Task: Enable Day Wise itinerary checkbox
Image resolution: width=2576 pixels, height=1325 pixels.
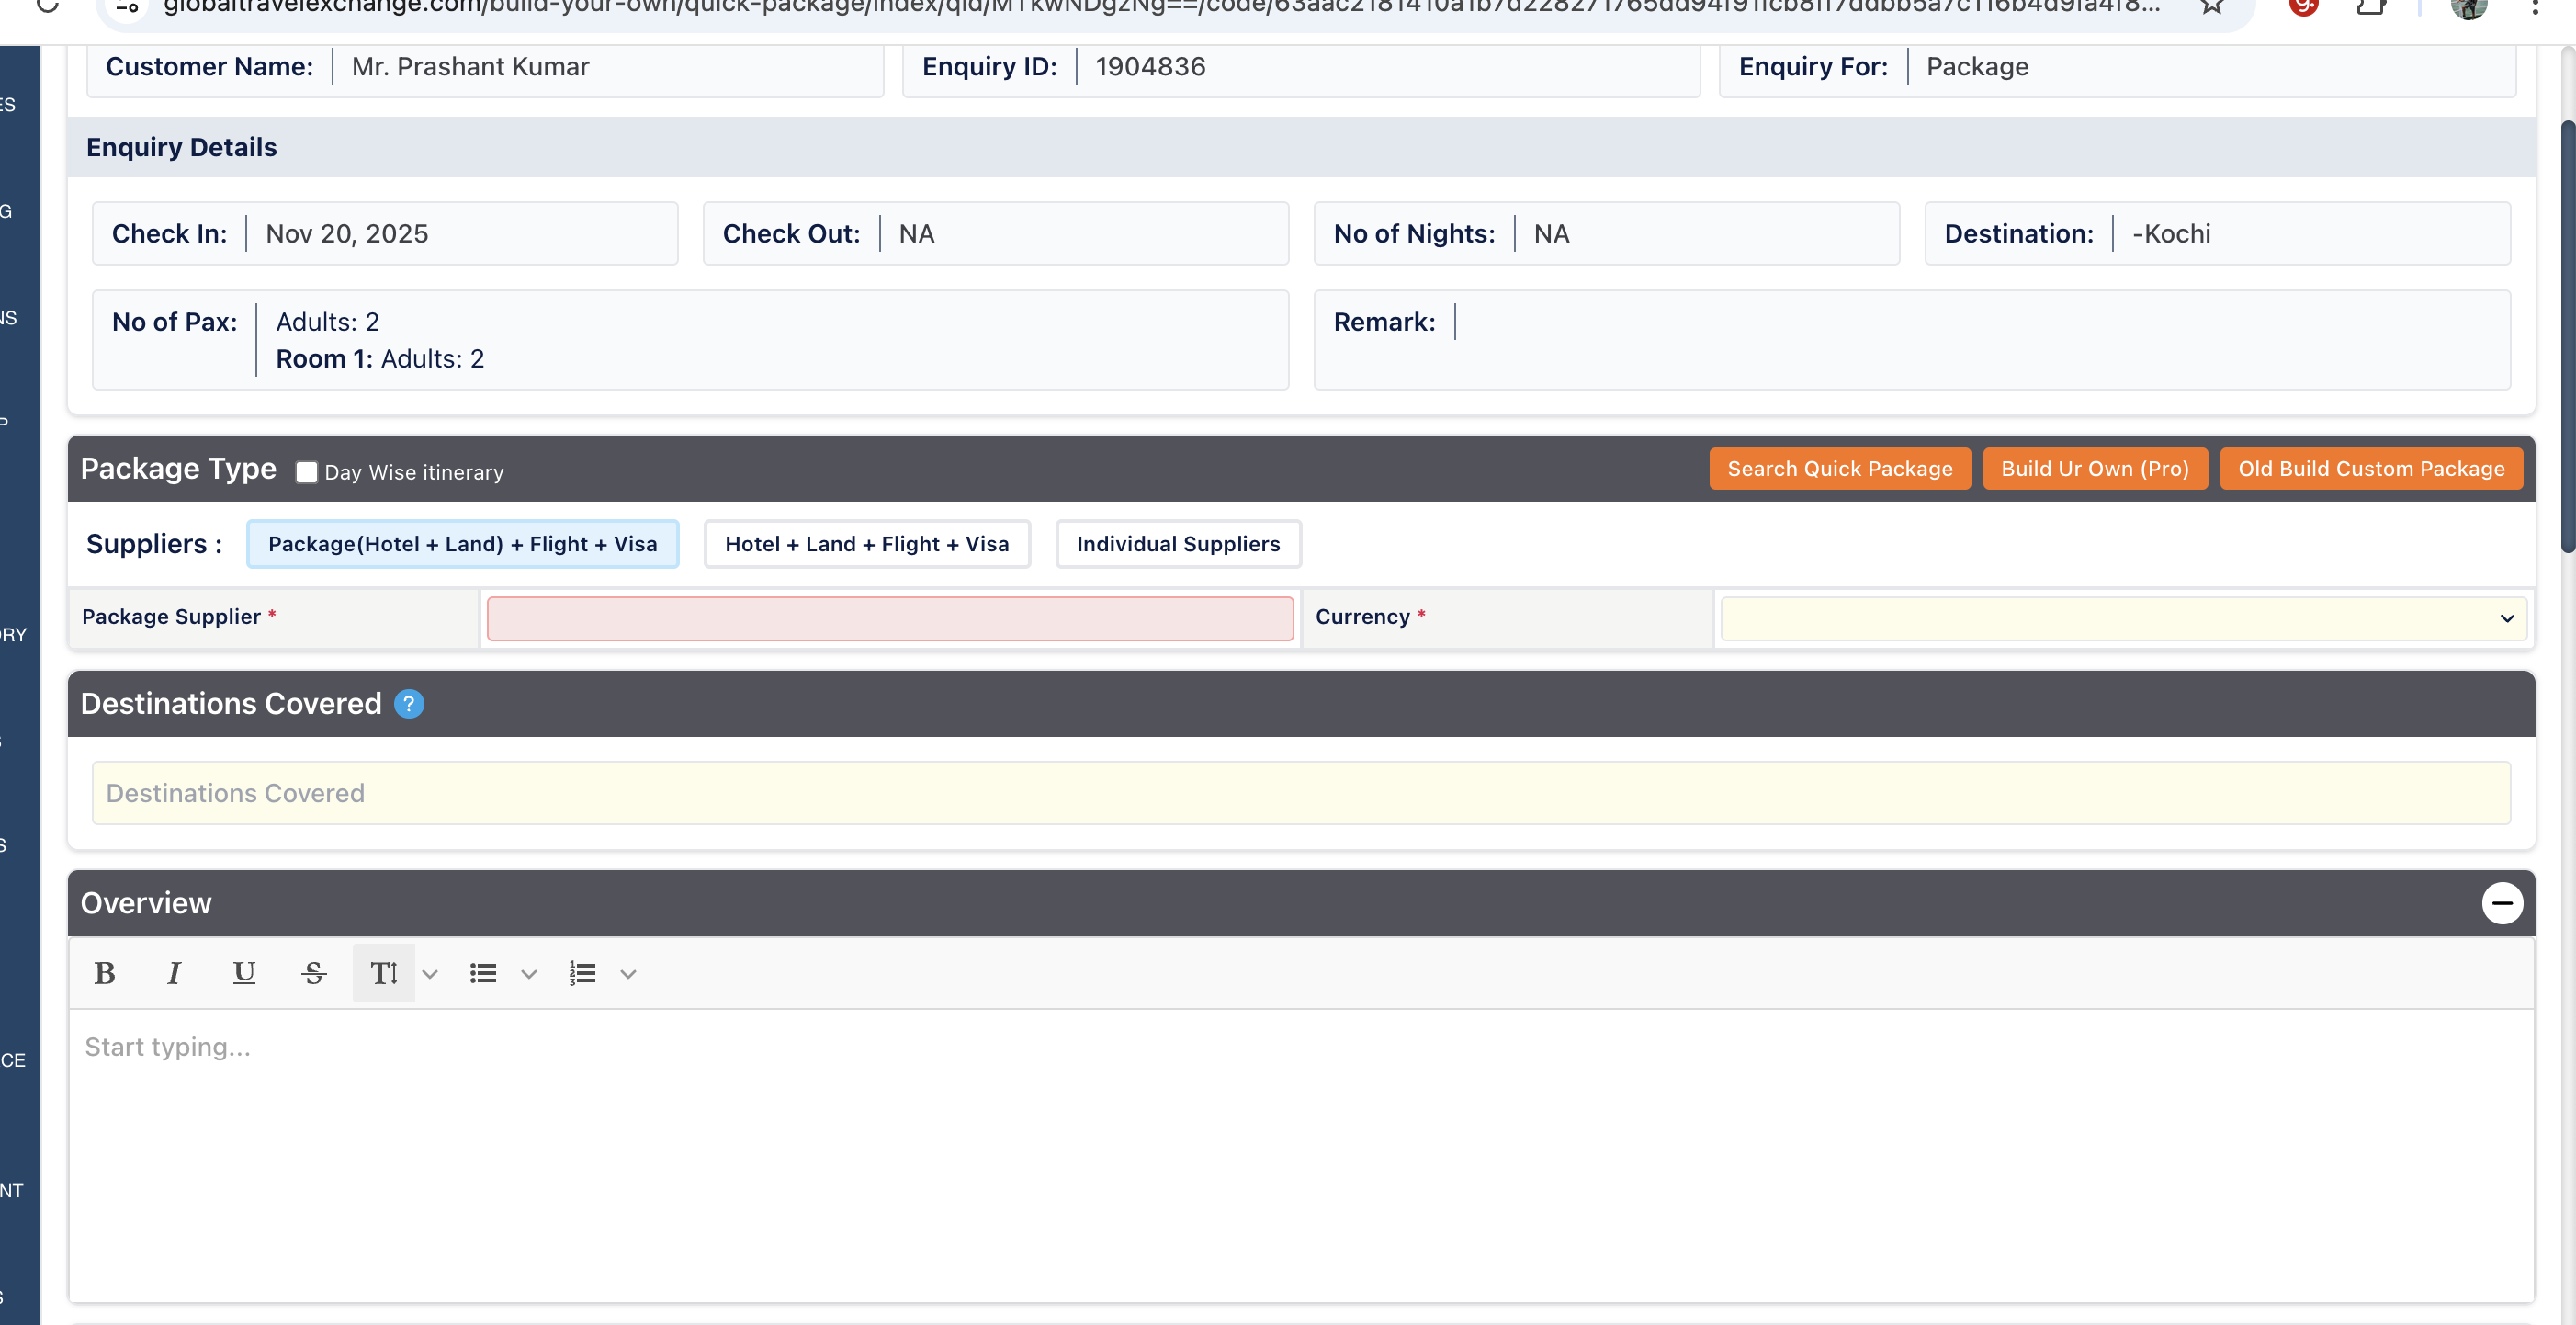Action: pyautogui.click(x=307, y=473)
